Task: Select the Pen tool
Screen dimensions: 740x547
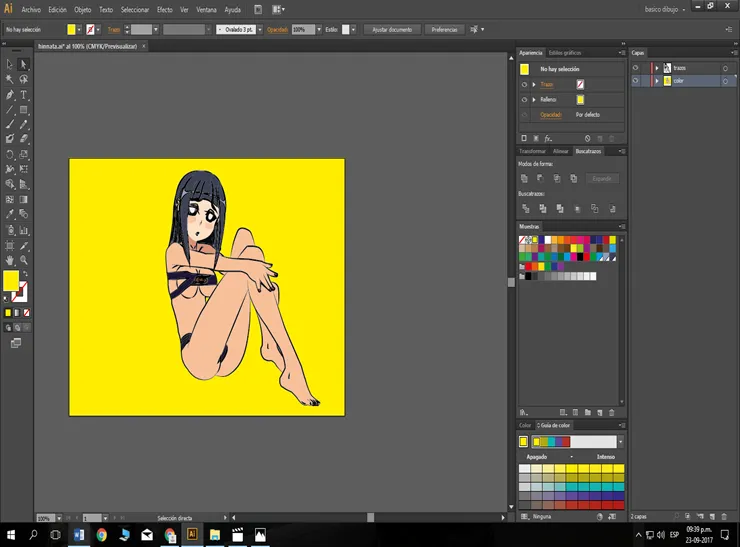Action: coord(9,94)
